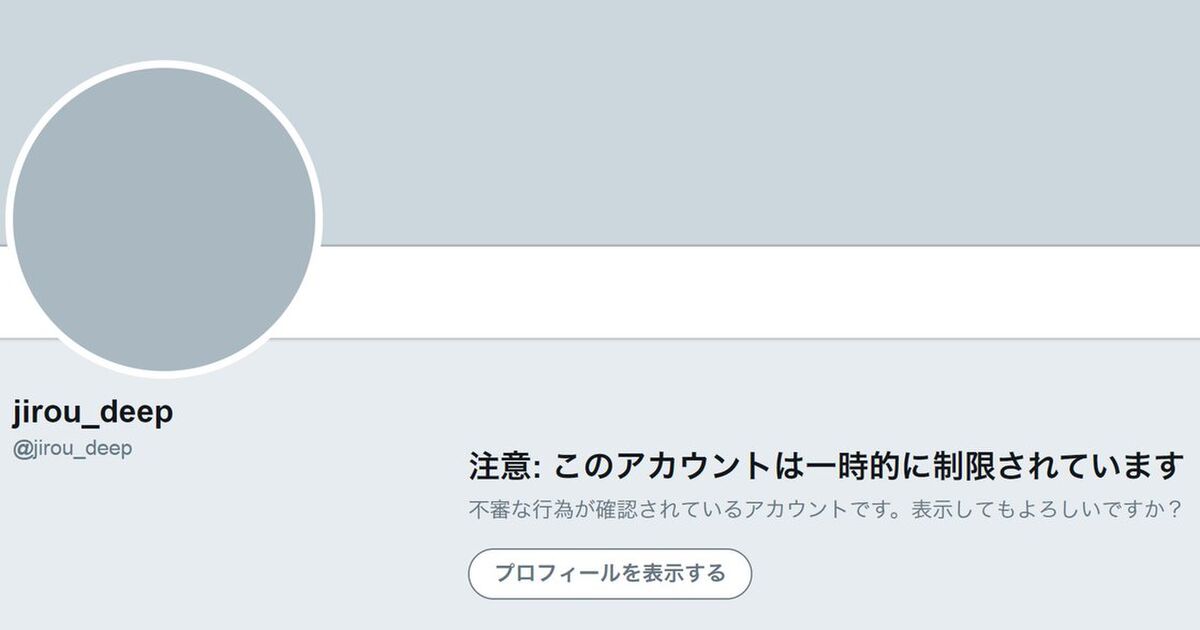Image resolution: width=1200 pixels, height=630 pixels.
Task: Click the gray circular profile avatar placeholder
Action: pyautogui.click(x=164, y=219)
